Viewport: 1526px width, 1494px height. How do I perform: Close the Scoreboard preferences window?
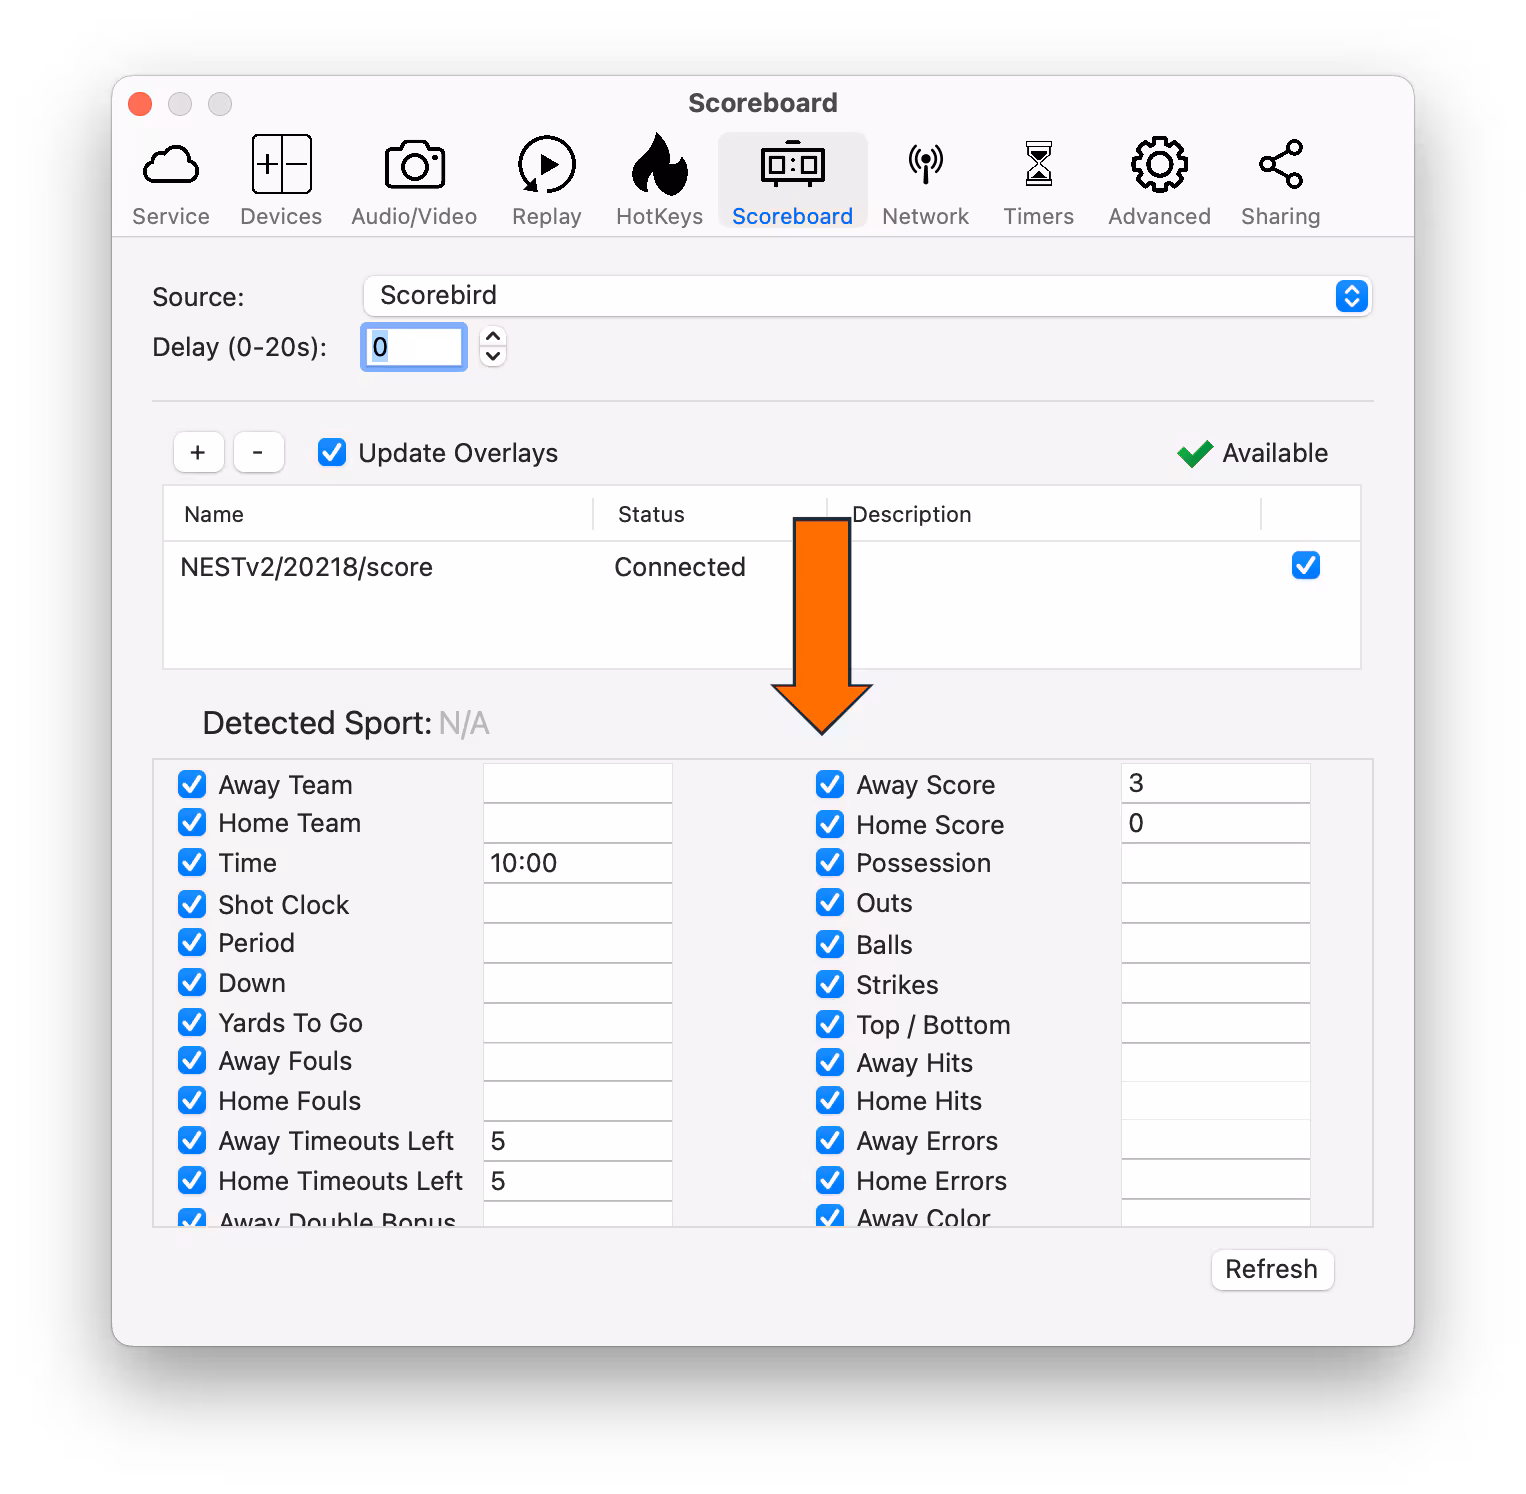tap(140, 104)
